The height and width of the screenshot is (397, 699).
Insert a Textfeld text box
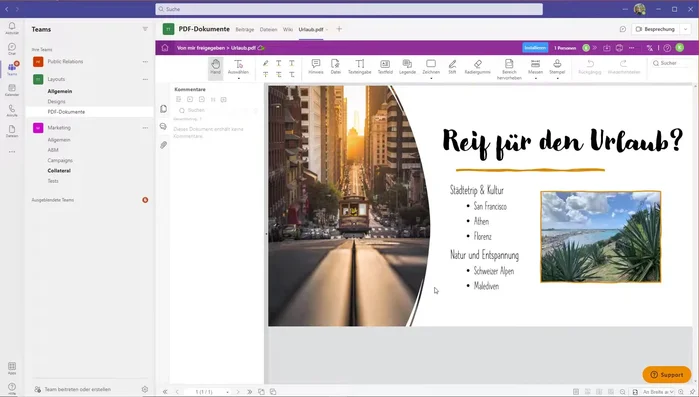pyautogui.click(x=385, y=66)
